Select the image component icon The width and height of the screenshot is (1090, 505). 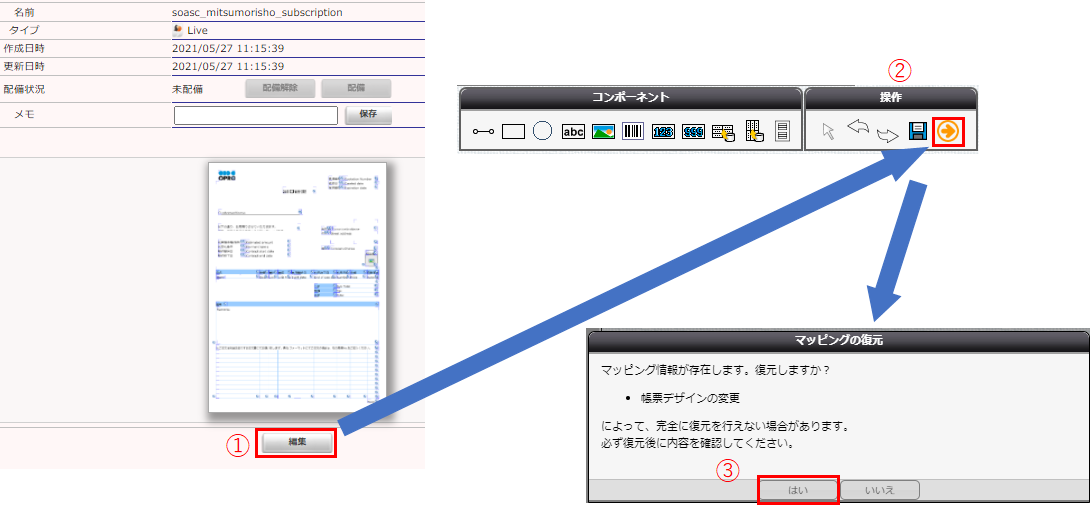pyautogui.click(x=603, y=132)
